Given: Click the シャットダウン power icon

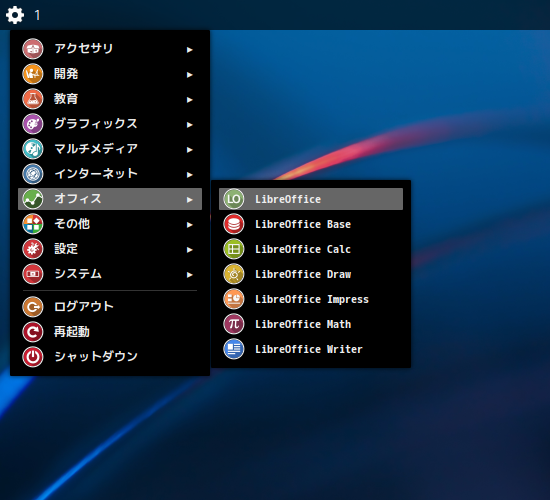Looking at the screenshot, I should [33, 357].
